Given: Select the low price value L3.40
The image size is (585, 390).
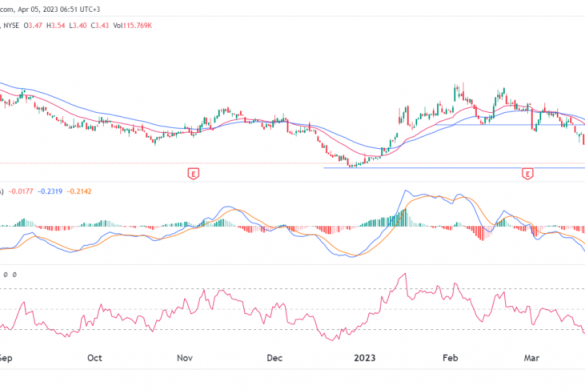Looking at the screenshot, I should (x=78, y=26).
